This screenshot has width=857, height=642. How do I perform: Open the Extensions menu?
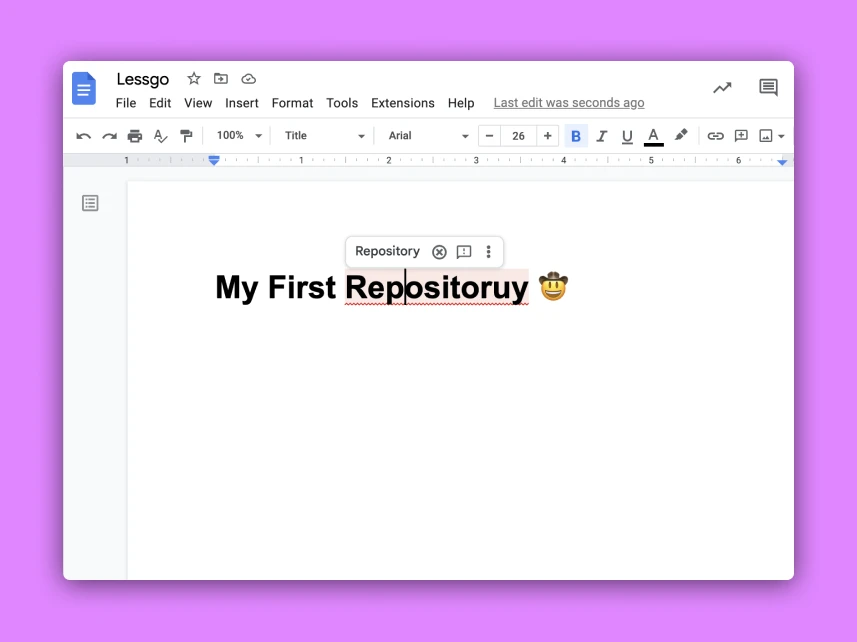pyautogui.click(x=402, y=103)
